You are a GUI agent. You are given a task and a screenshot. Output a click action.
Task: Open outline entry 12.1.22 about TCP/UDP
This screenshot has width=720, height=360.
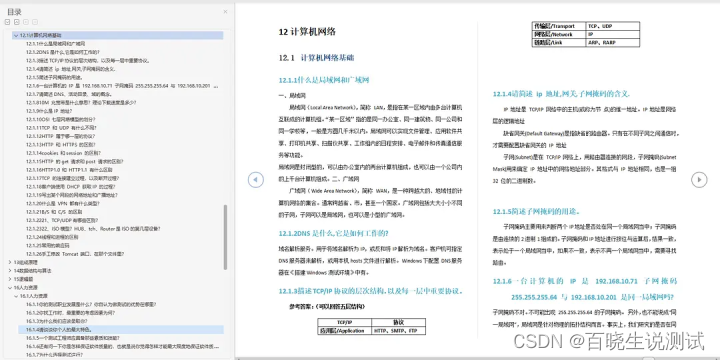[x=62, y=220]
